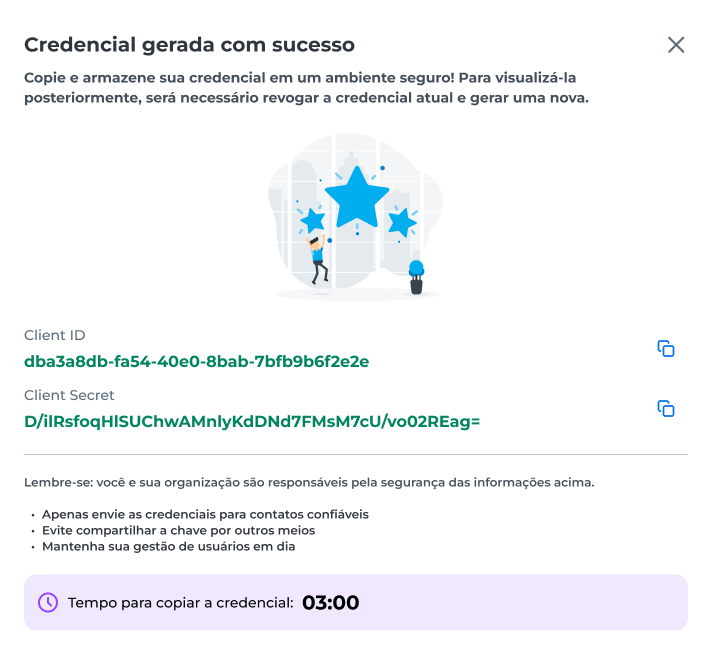Screen dimensions: 712x663
Task: Click the 'Lembre-se' reminder sentence
Action: 309,482
